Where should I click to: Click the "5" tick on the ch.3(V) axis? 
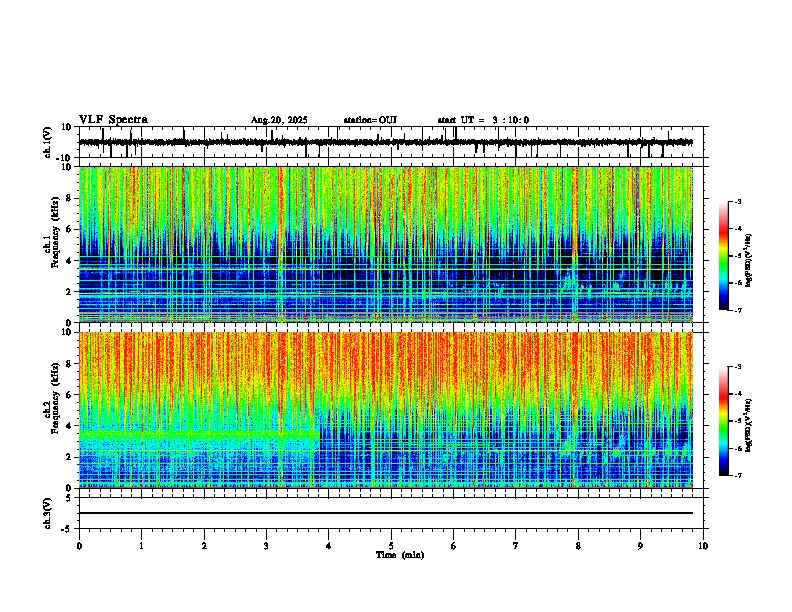70,498
